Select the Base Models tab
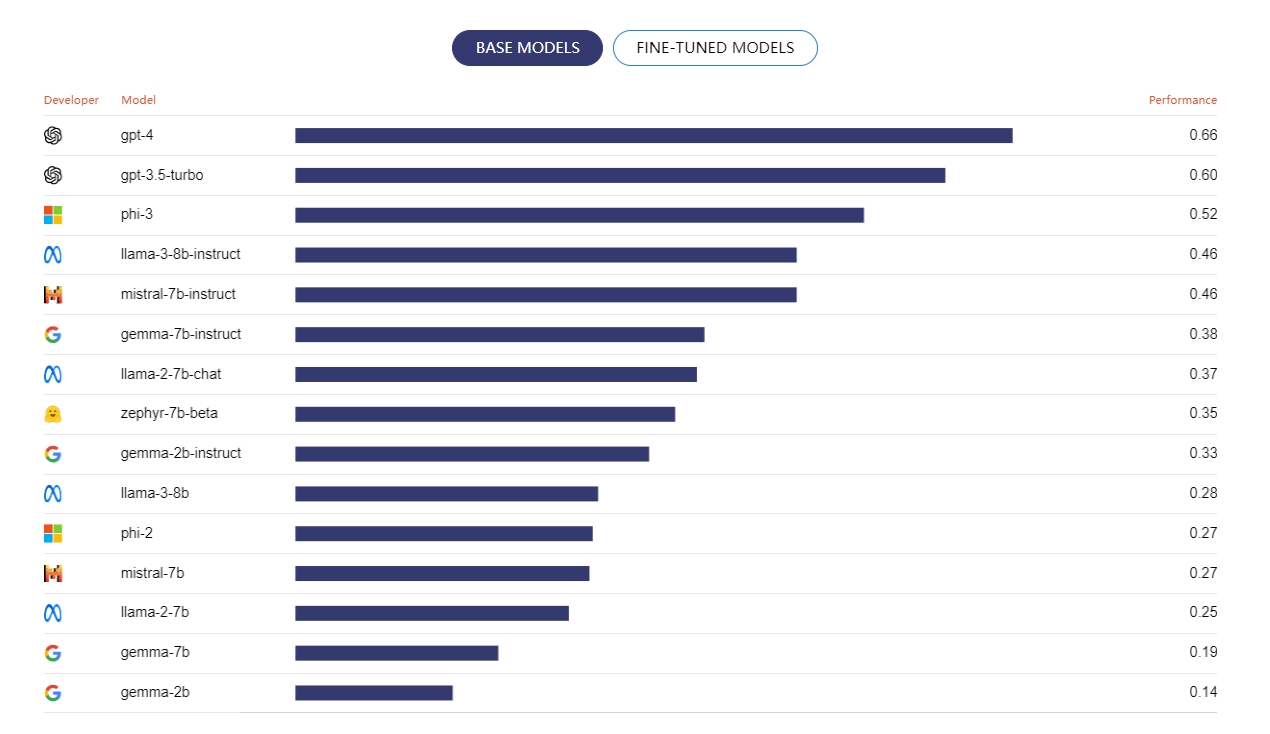The height and width of the screenshot is (734, 1270). point(527,48)
